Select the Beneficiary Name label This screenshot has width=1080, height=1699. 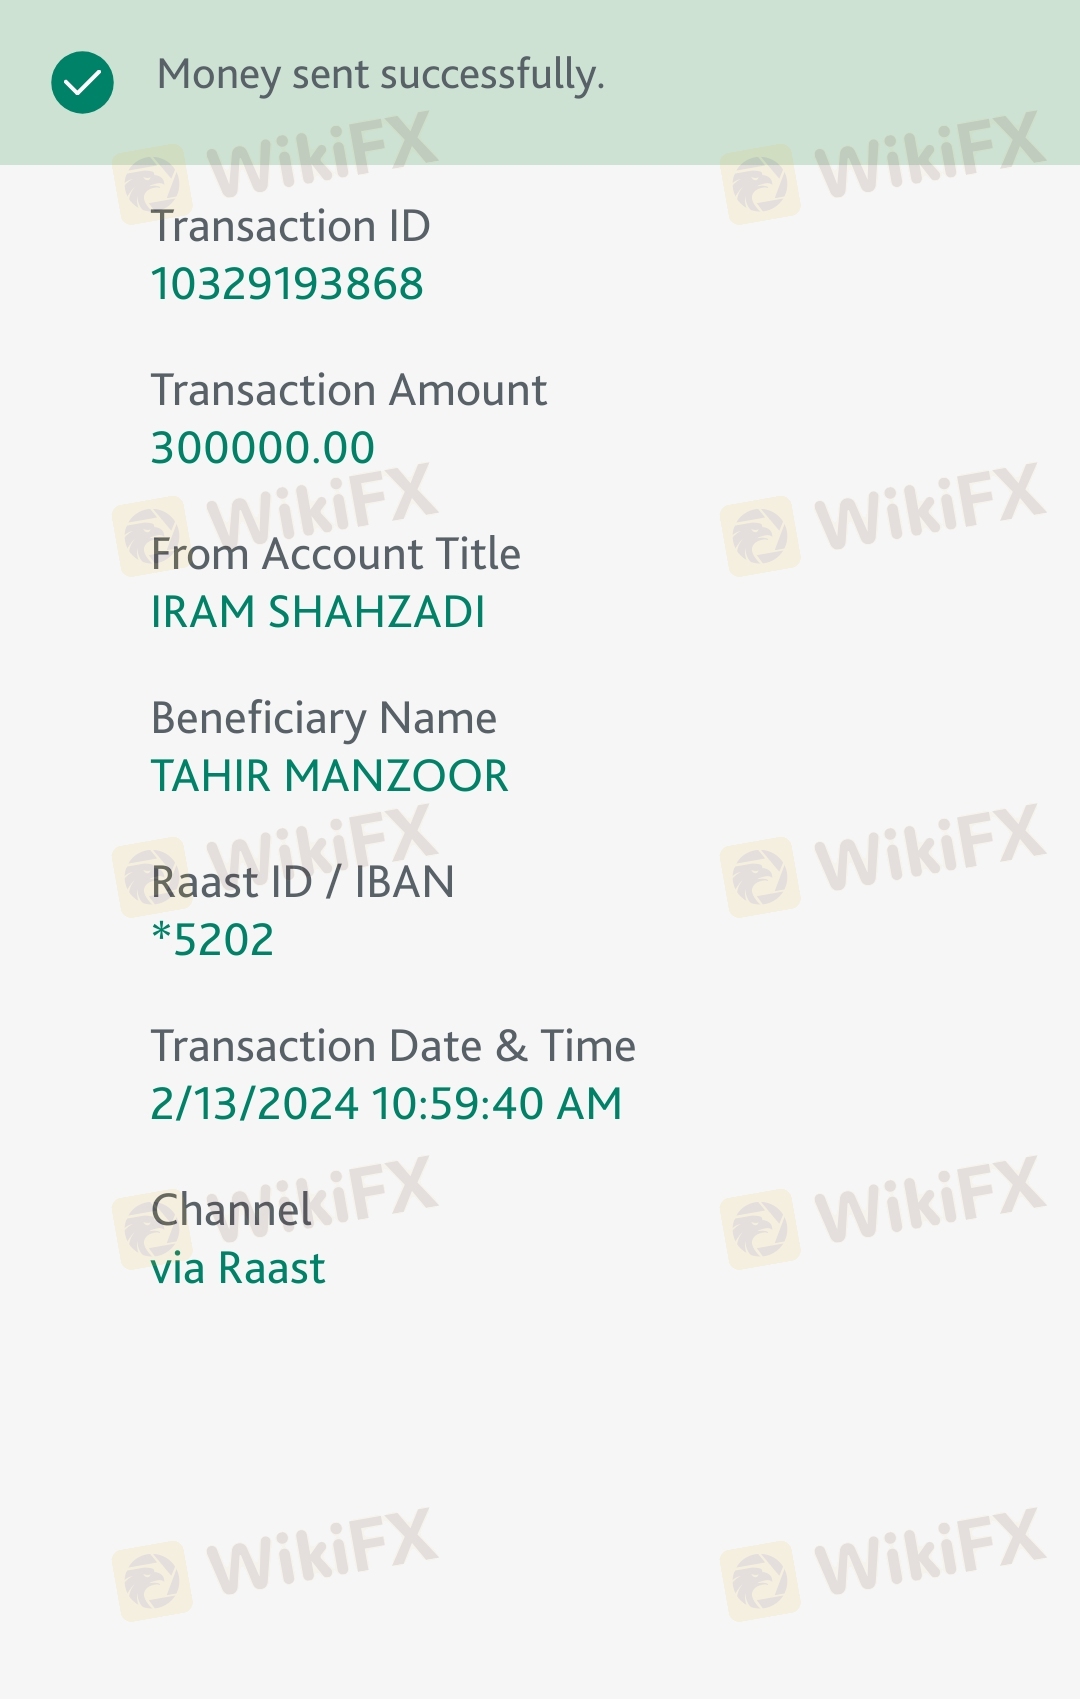click(x=323, y=718)
